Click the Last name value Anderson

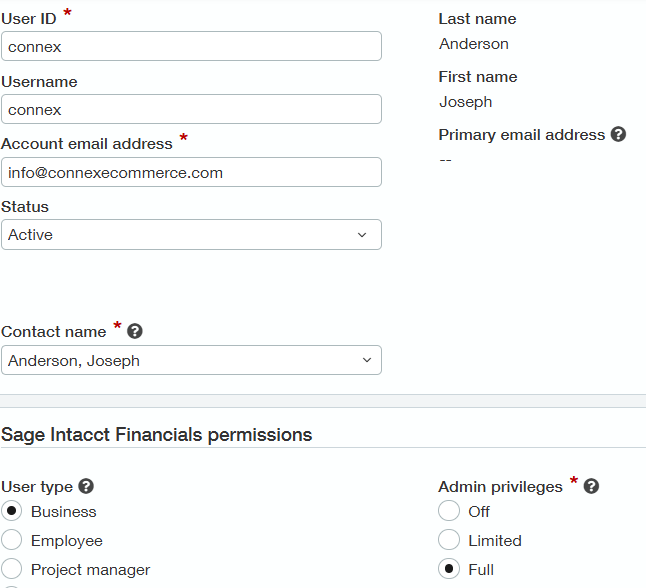click(x=474, y=44)
